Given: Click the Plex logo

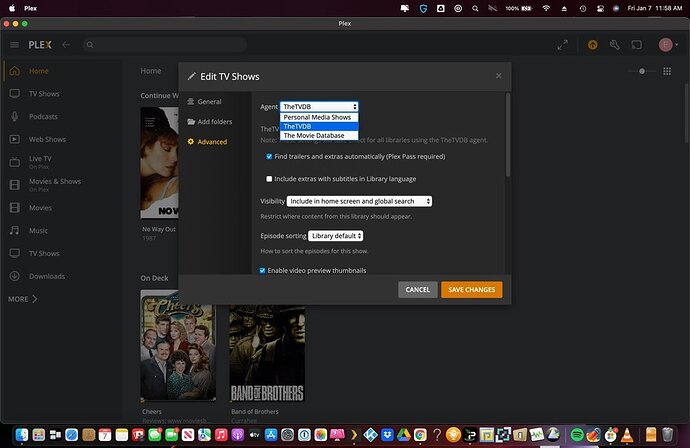Looking at the screenshot, I should pos(40,45).
